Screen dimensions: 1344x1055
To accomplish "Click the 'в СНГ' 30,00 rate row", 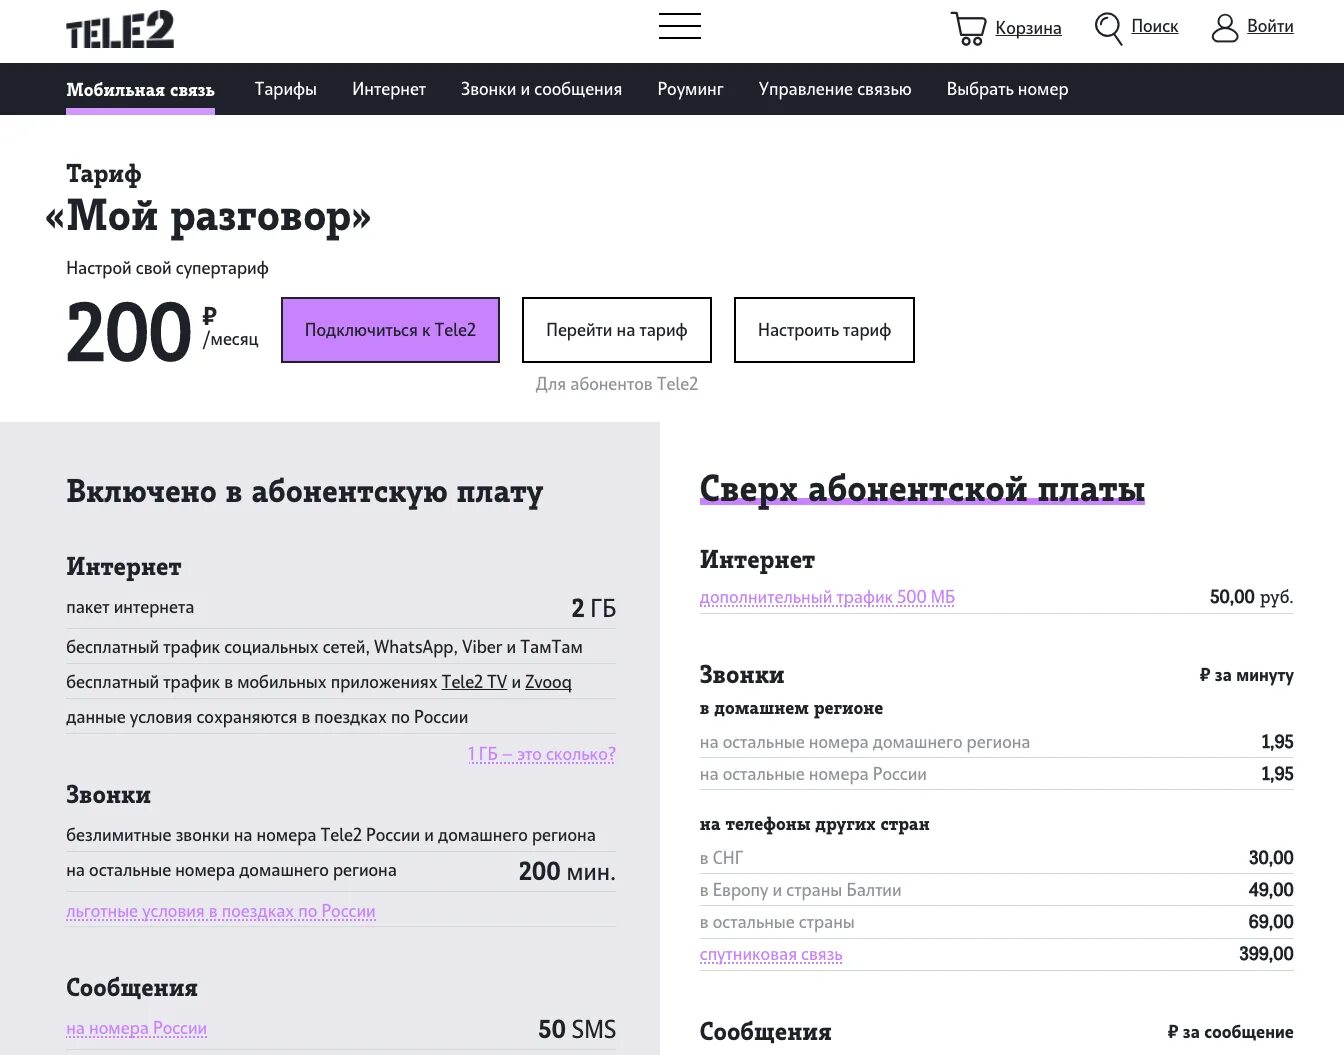I will (997, 858).
